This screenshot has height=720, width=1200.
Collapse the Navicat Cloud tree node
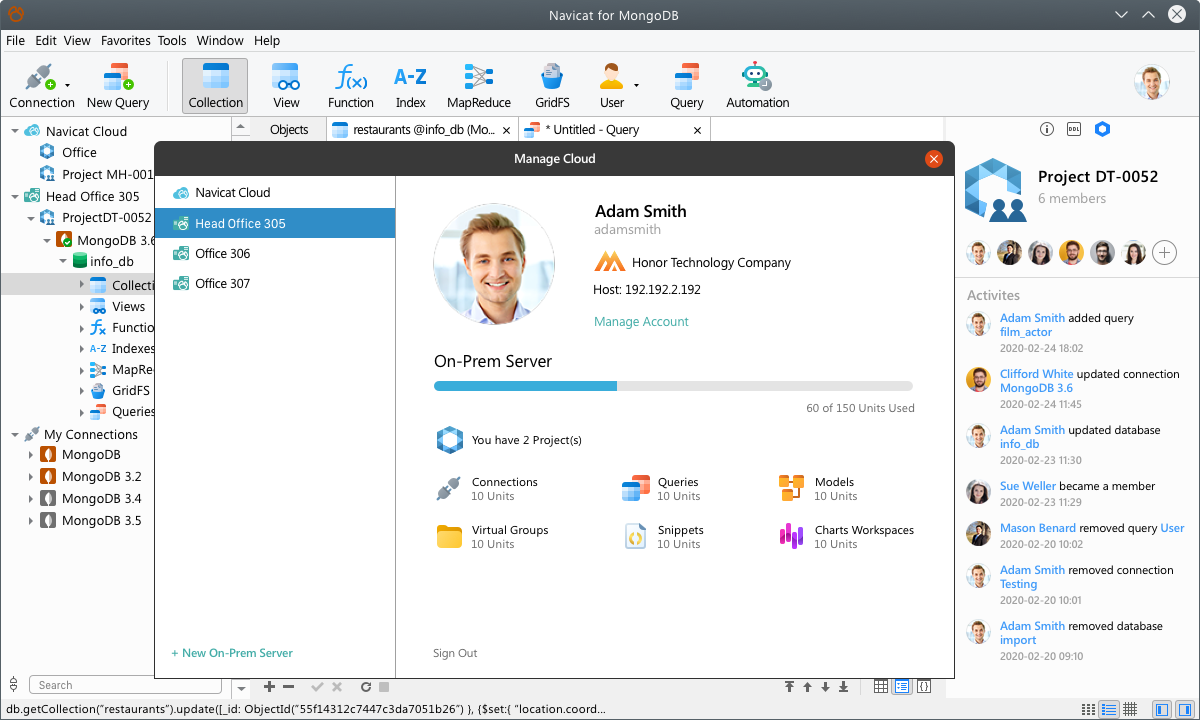coord(14,131)
